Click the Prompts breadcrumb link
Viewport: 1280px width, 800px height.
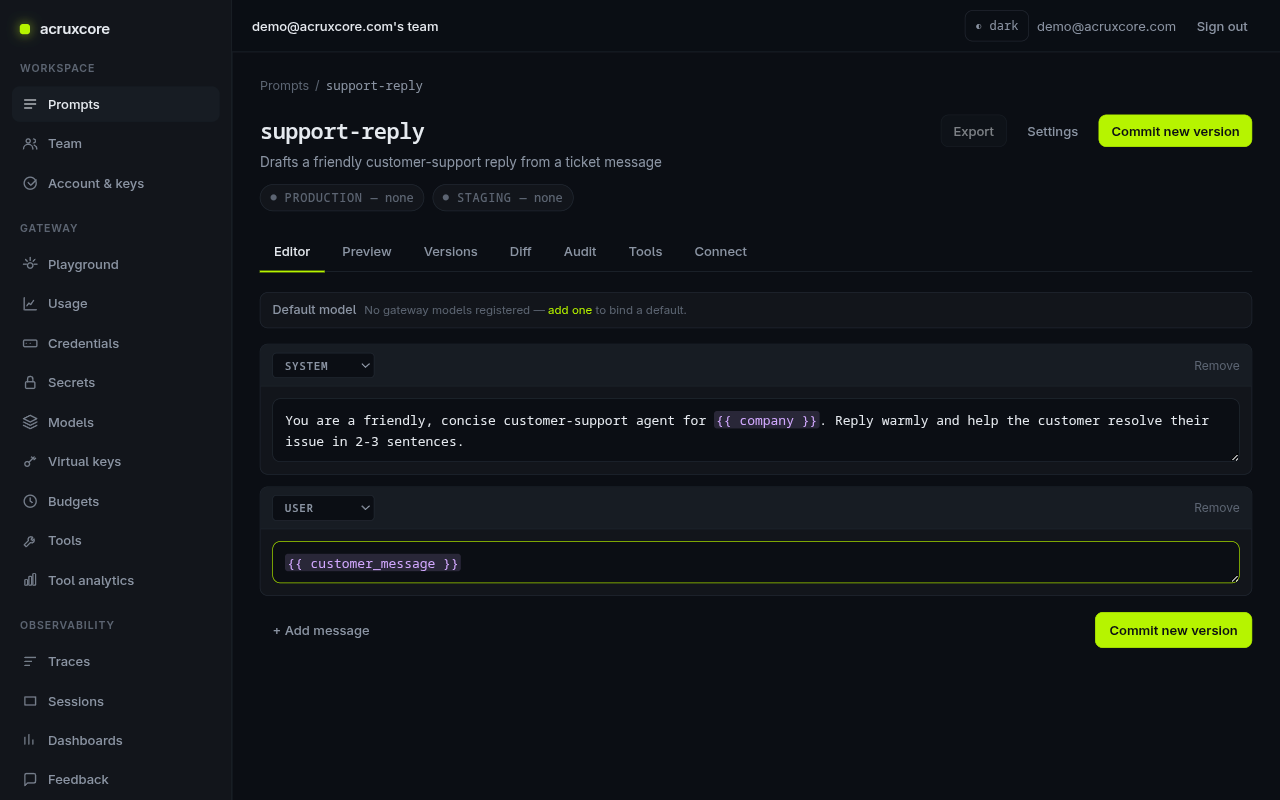point(284,85)
